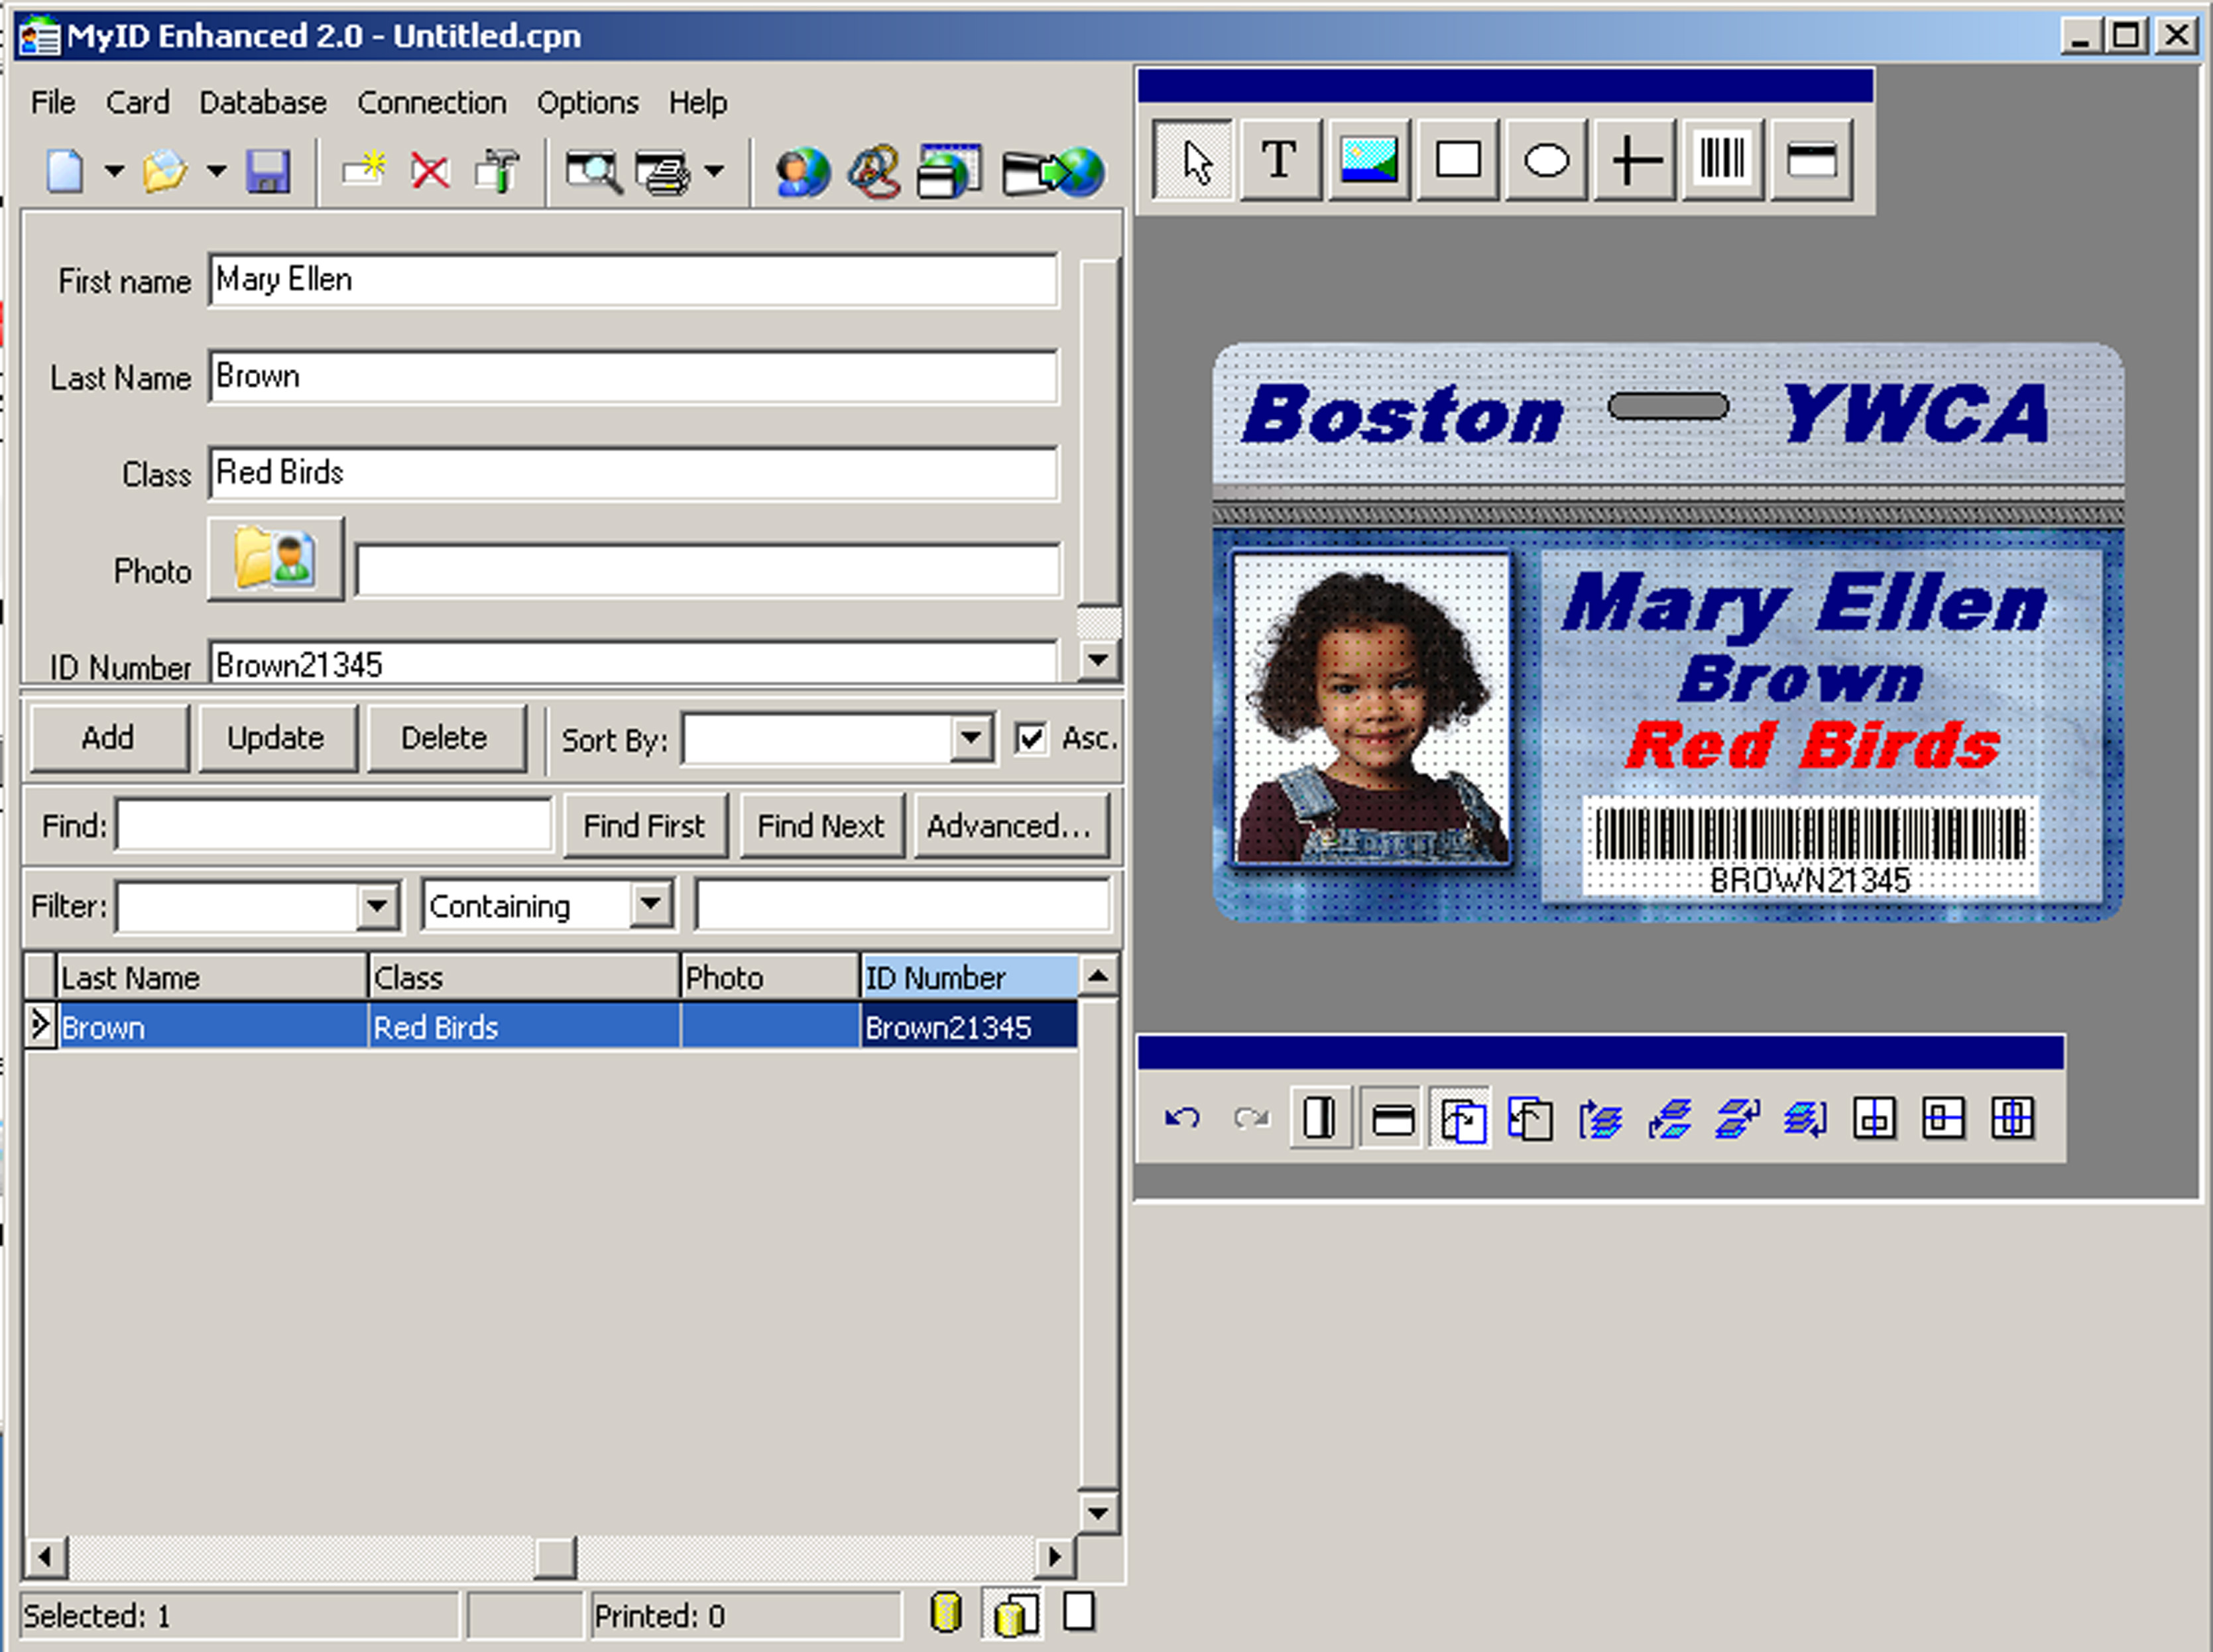2213x1652 pixels.
Task: Click the new record sparkle icon
Action: (364, 170)
